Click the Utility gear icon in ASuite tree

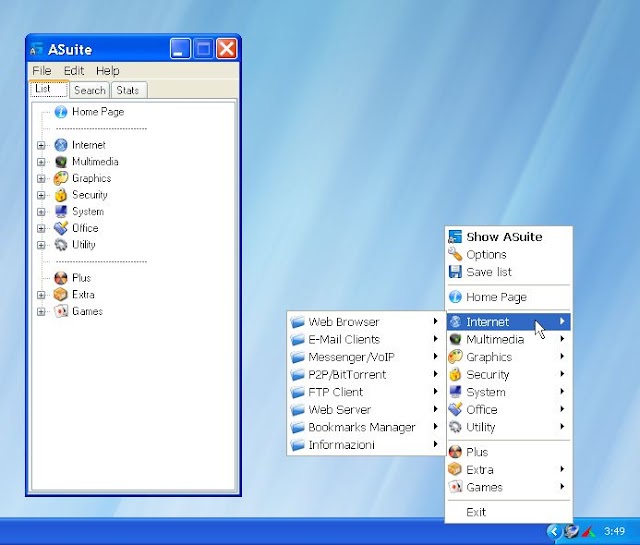coord(61,245)
